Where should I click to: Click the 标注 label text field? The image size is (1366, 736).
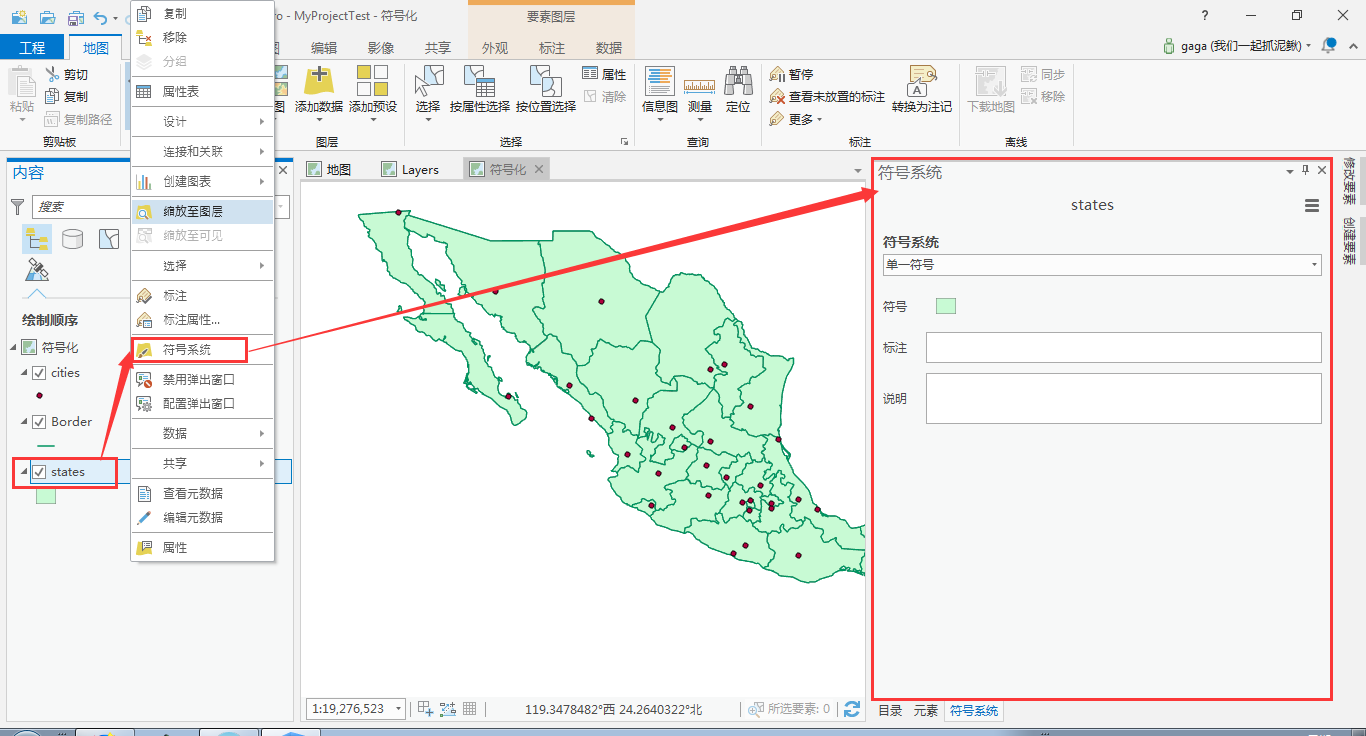1123,348
